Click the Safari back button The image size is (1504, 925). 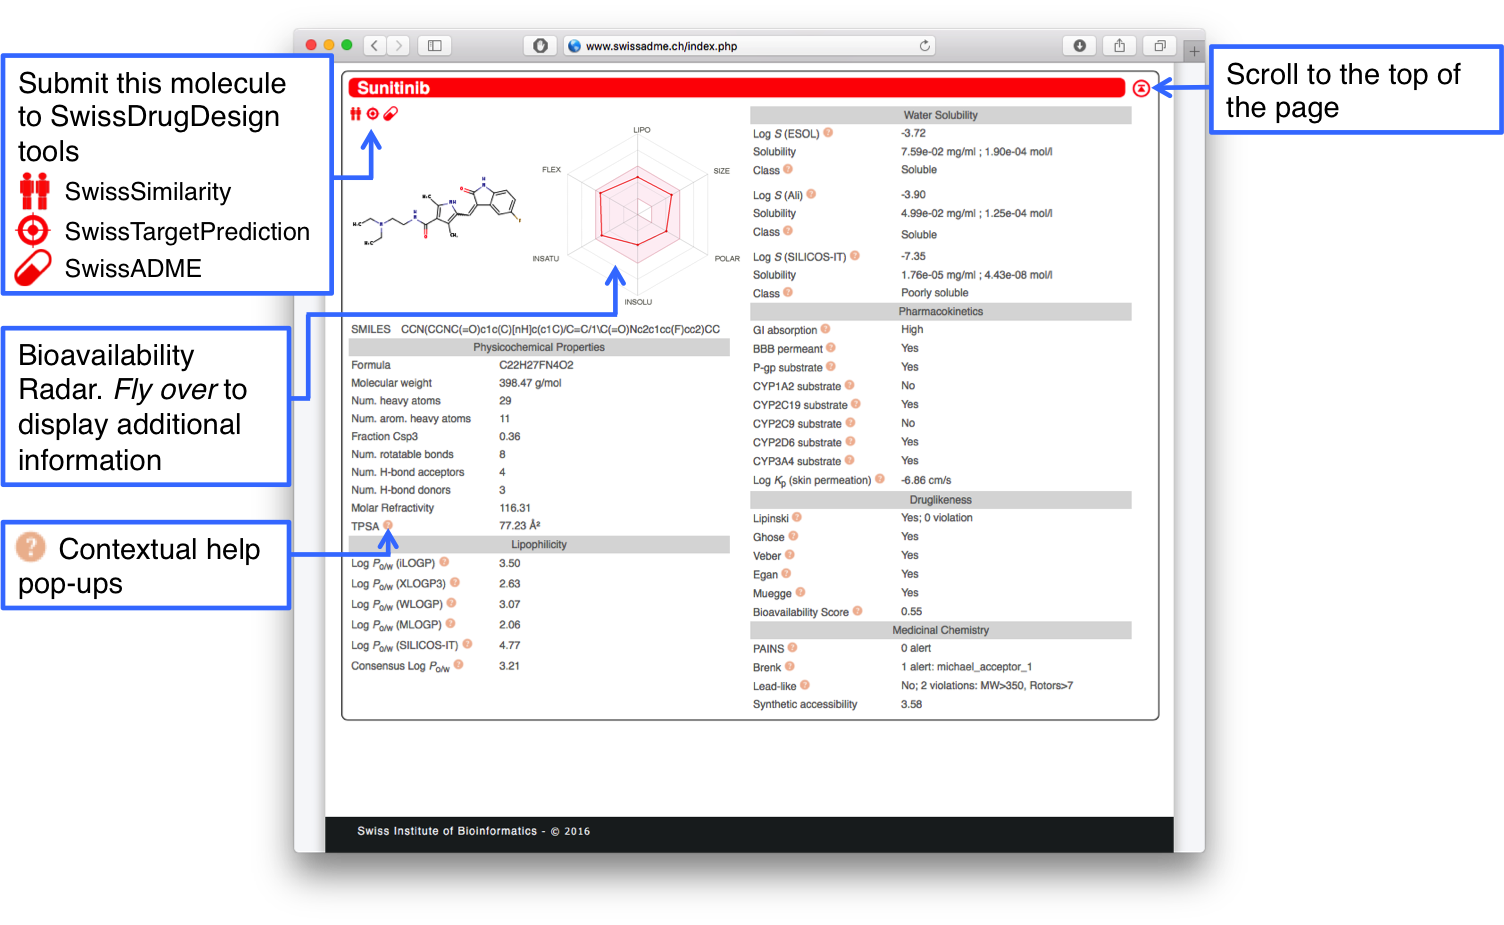375,45
